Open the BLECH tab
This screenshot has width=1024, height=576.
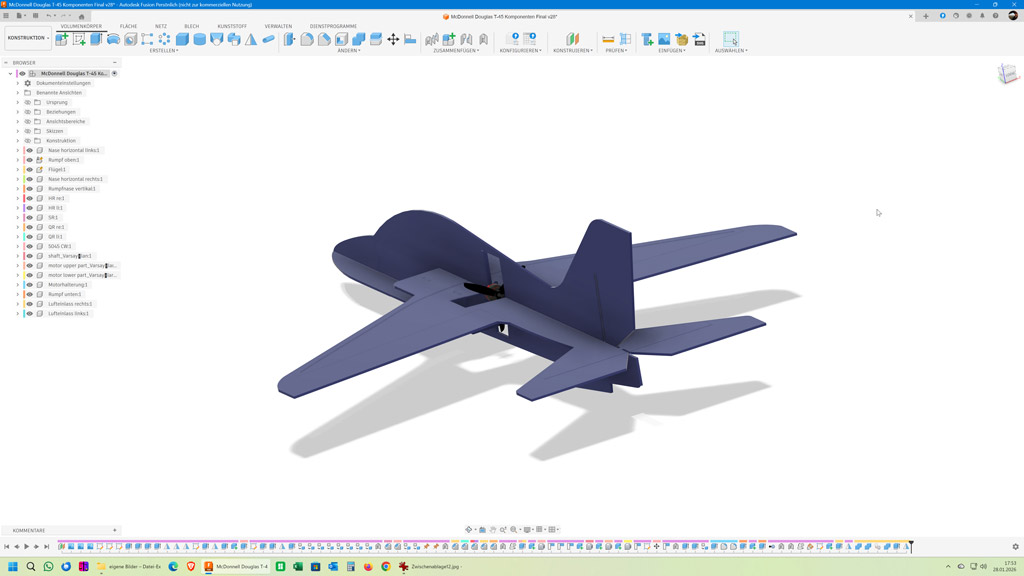(x=191, y=27)
